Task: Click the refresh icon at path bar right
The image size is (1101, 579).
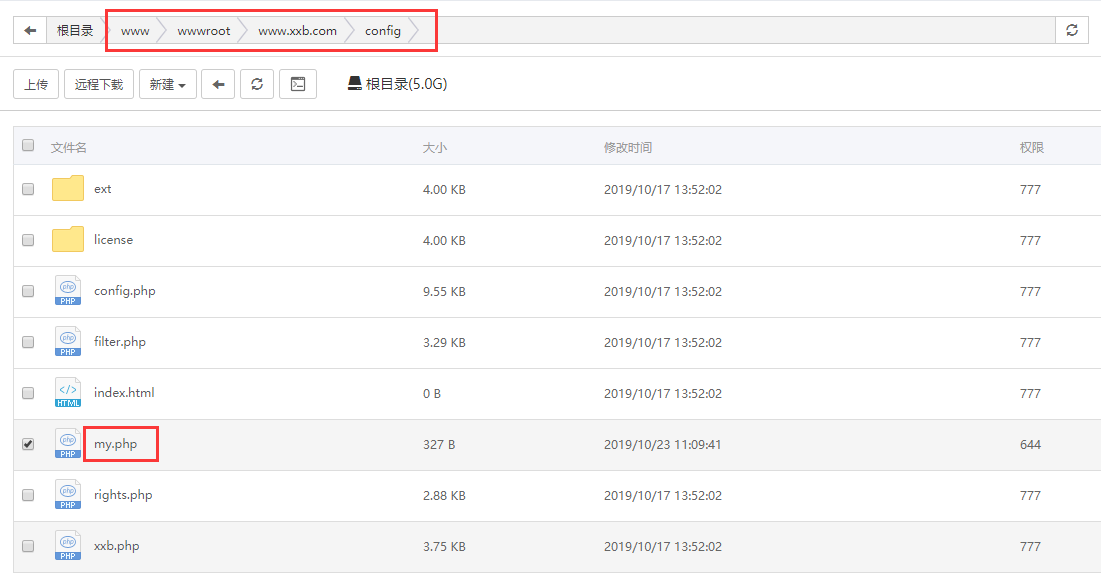Action: point(1071,31)
